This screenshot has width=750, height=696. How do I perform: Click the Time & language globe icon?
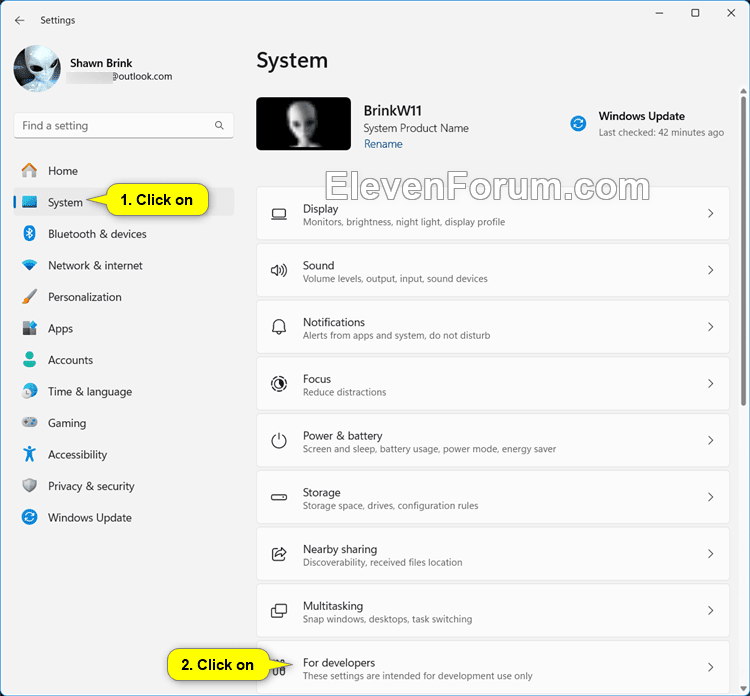pyautogui.click(x=29, y=391)
